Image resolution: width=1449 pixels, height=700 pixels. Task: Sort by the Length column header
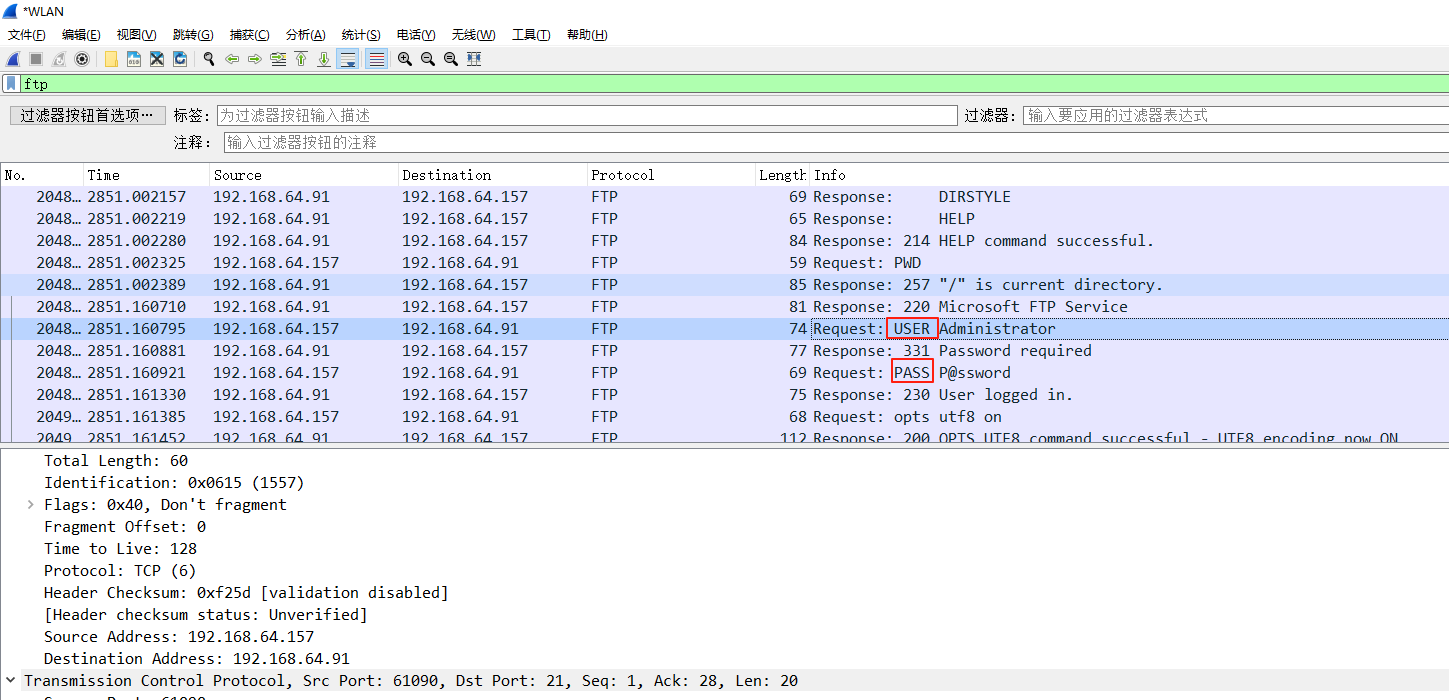[783, 175]
